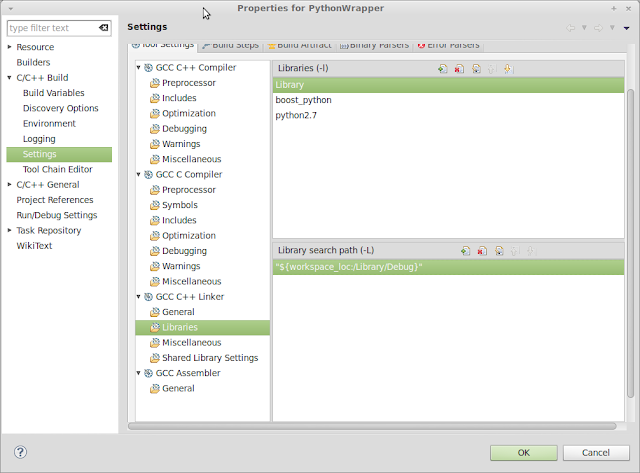
Task: Expand the Task Repository category
Action: pos(9,230)
